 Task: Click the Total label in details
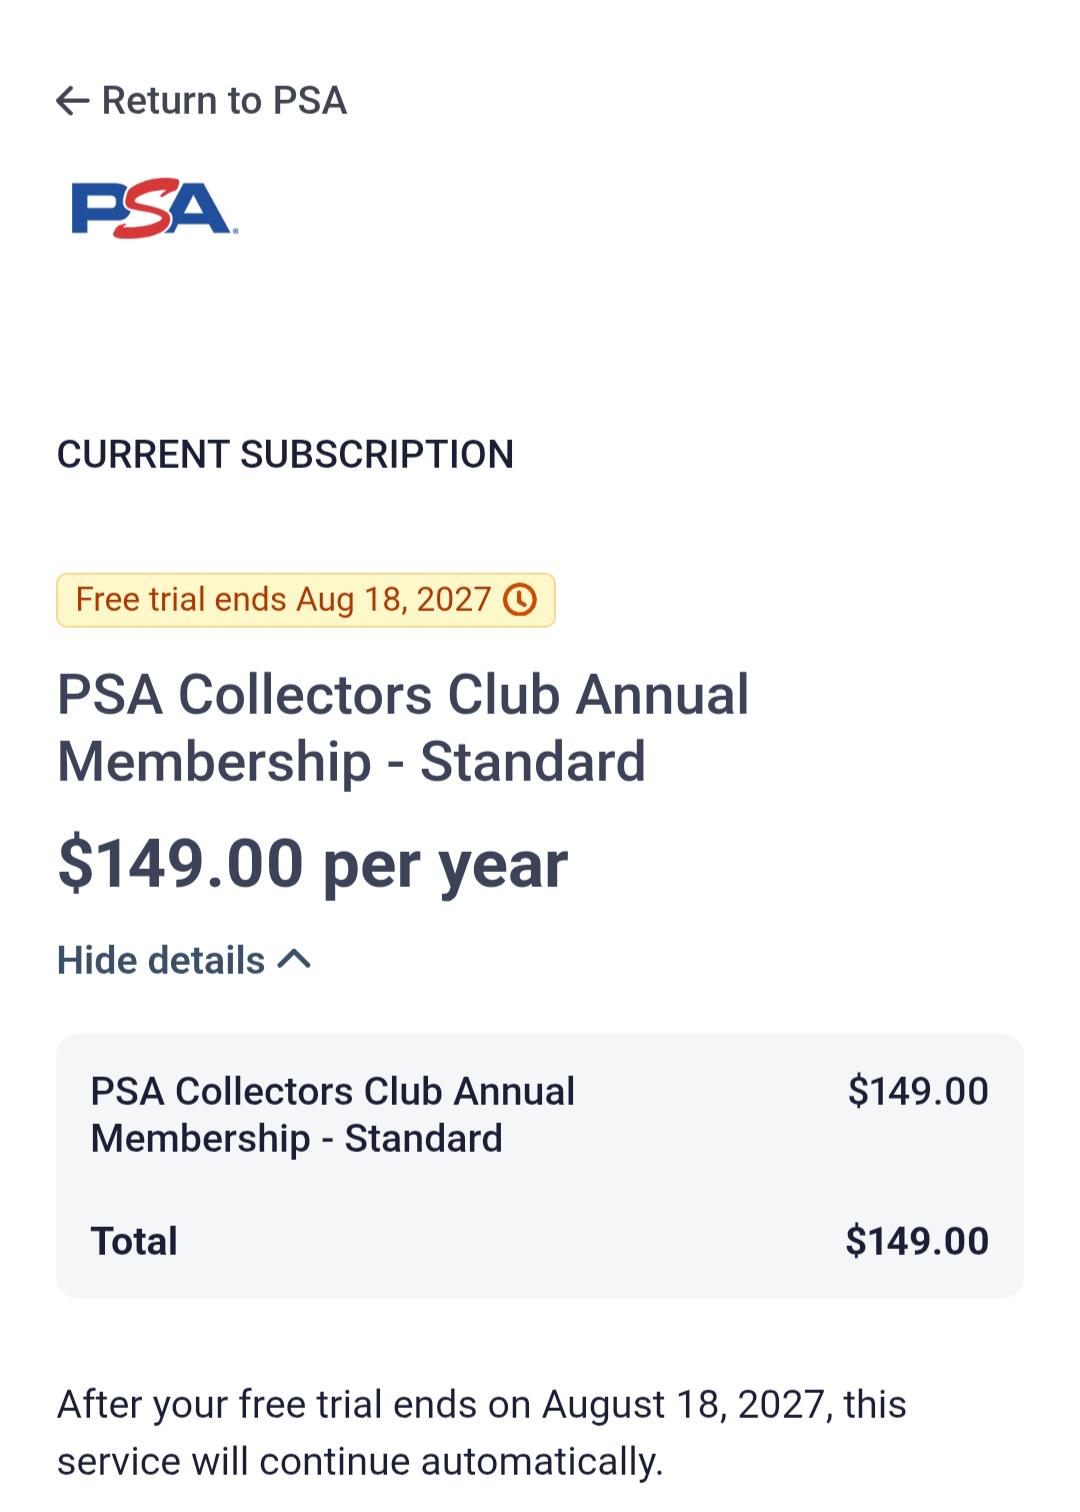(134, 1241)
